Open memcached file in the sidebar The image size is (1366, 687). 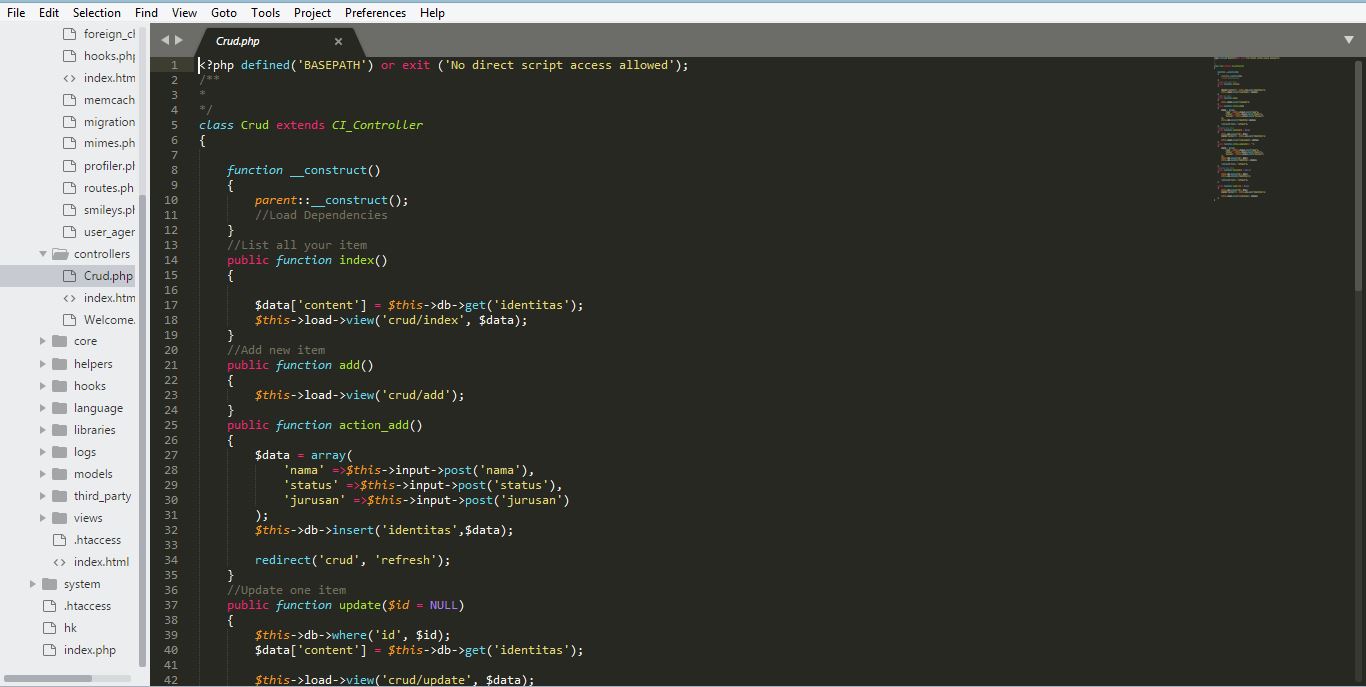109,100
